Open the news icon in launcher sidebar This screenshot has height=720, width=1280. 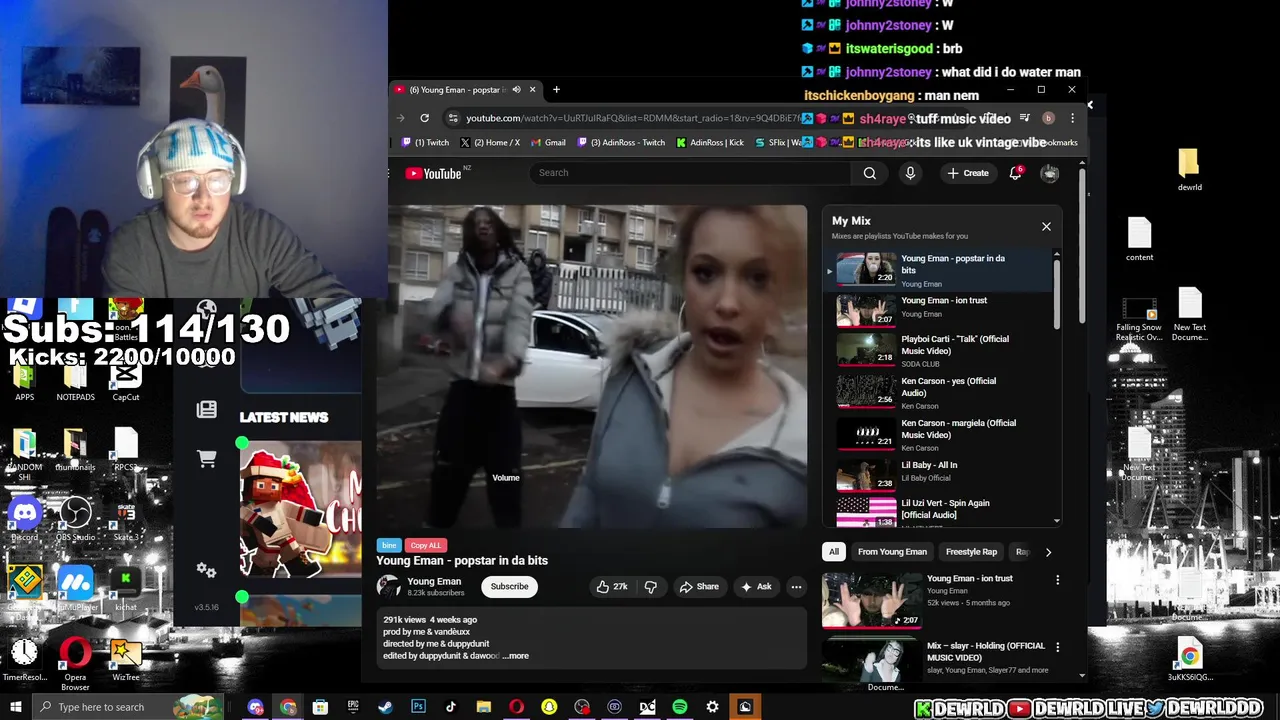pos(206,409)
